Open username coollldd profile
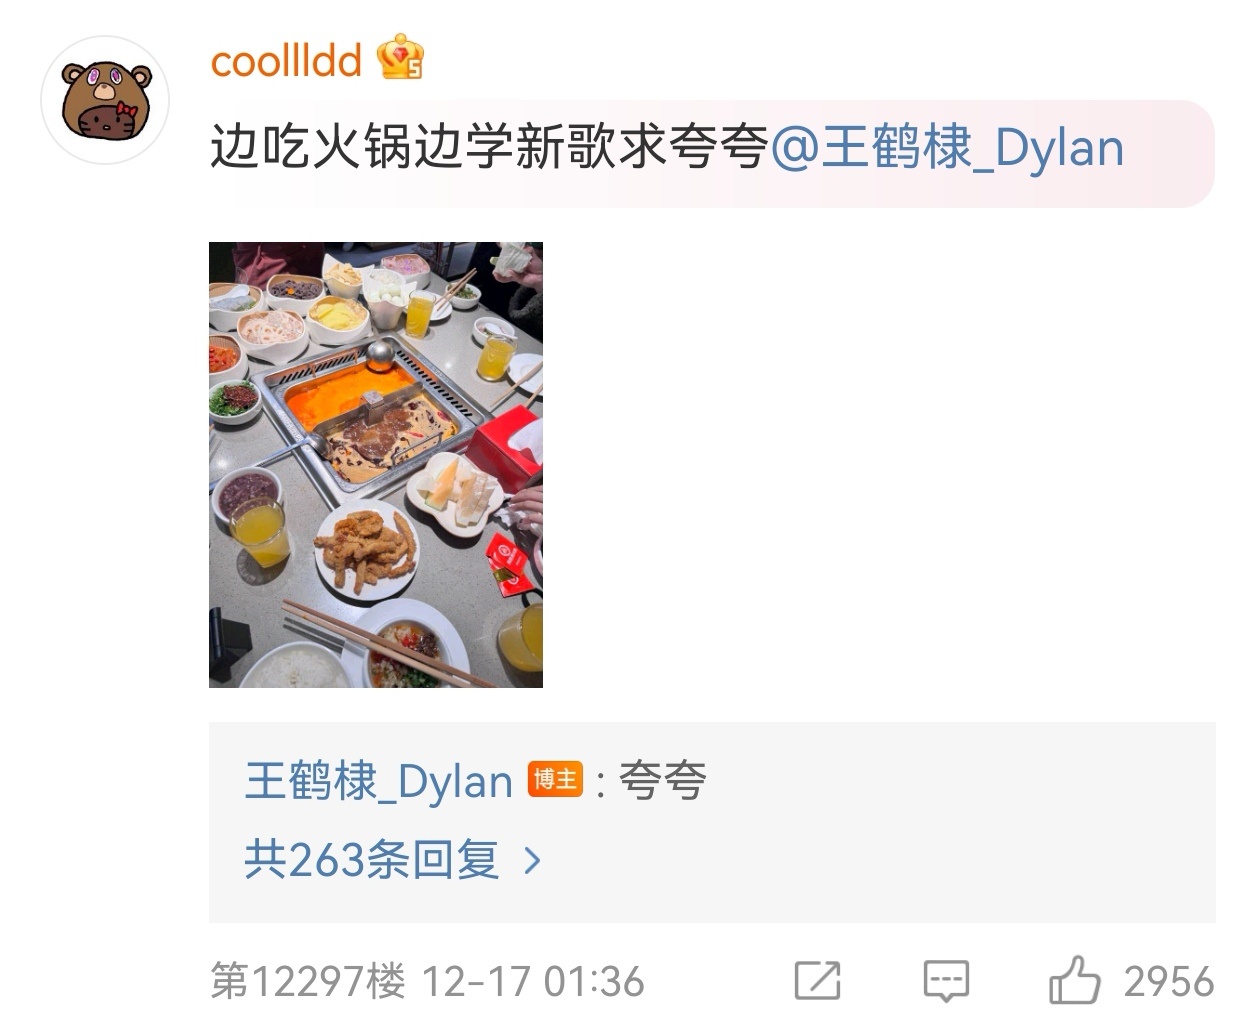 click(286, 60)
